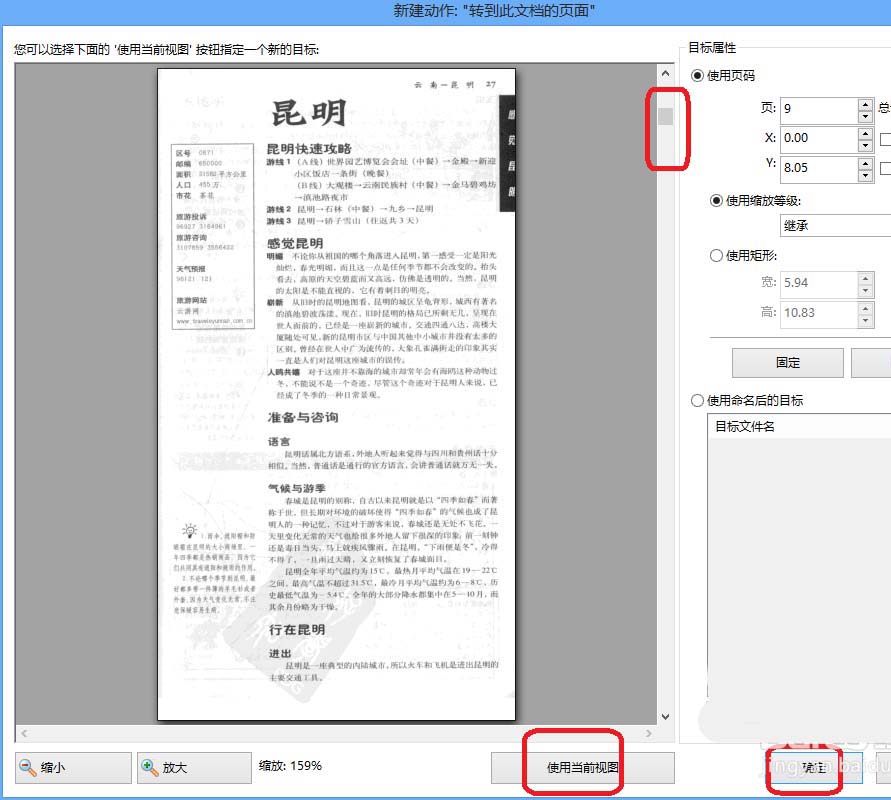Select the 缩小 zoom-out magnifier icon
891x800 pixels.
(25, 767)
